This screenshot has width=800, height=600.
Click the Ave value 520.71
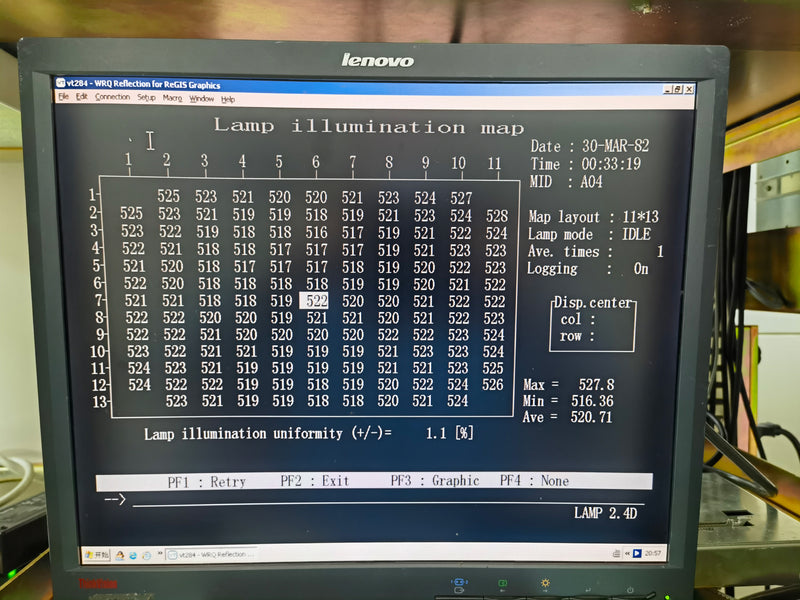(x=591, y=417)
